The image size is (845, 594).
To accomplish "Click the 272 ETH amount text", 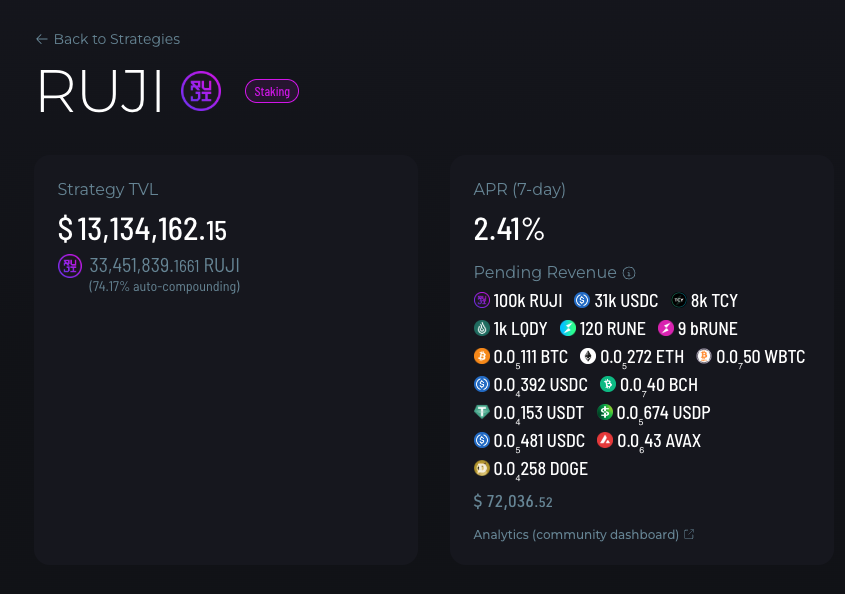I will (642, 357).
